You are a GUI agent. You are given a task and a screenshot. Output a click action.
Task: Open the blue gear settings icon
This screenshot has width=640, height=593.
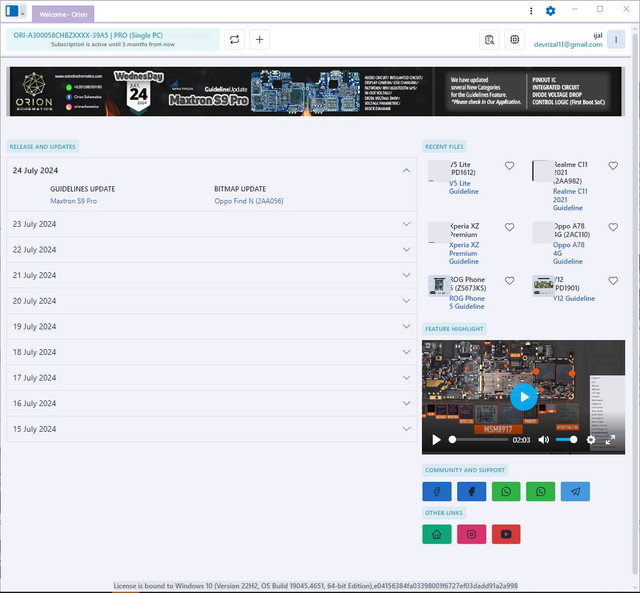(x=550, y=11)
